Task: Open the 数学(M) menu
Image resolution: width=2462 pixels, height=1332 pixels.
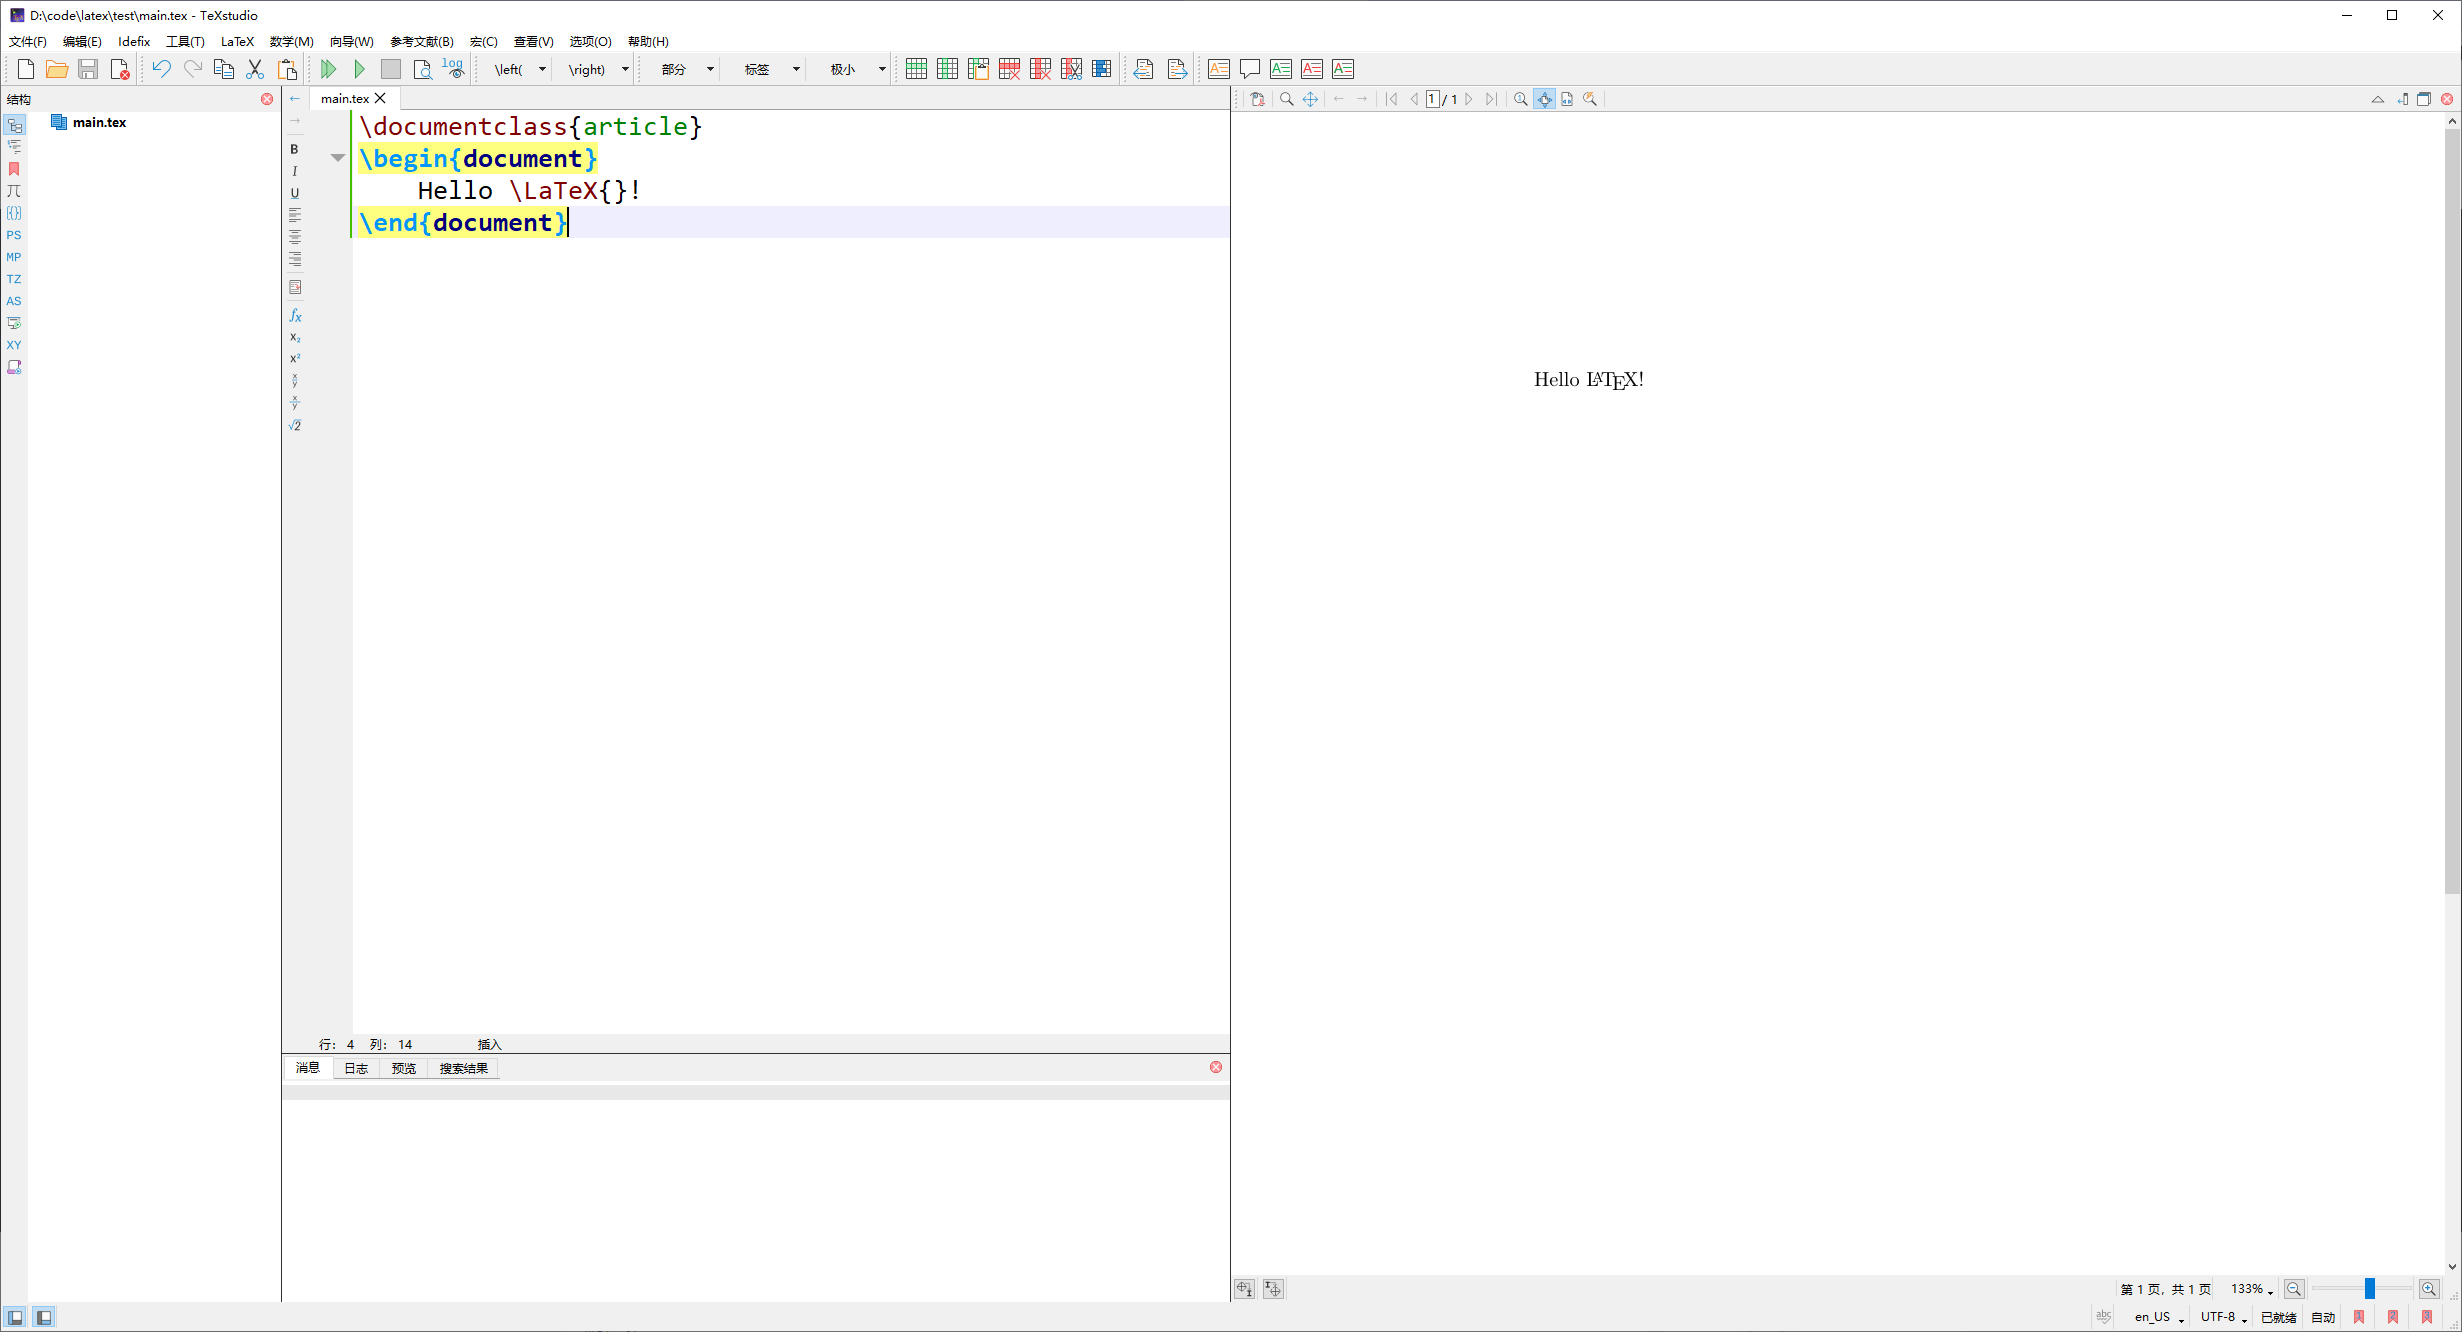Action: pyautogui.click(x=292, y=41)
